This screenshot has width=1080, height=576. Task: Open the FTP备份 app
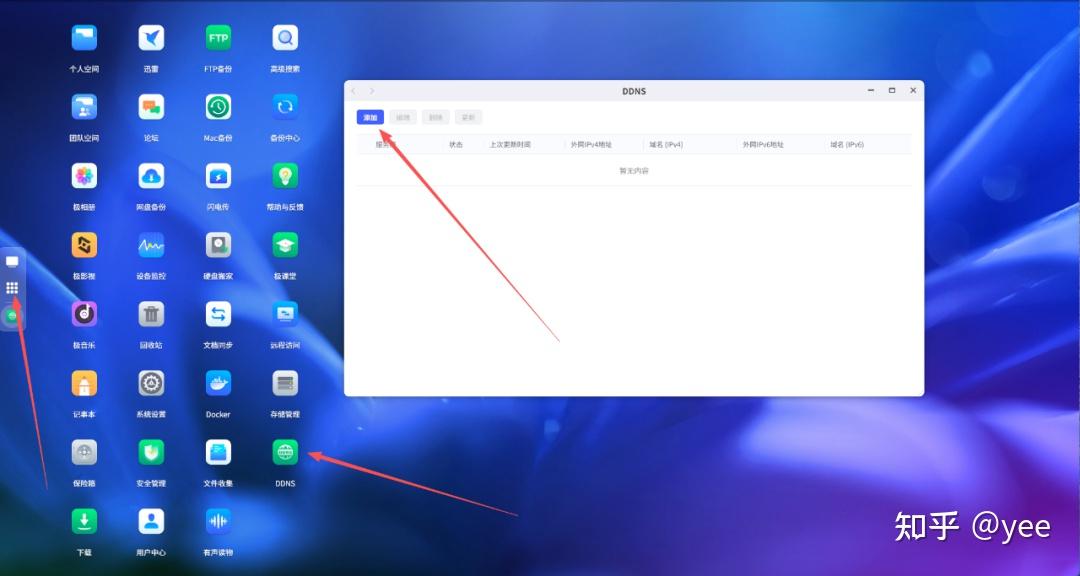pos(218,39)
